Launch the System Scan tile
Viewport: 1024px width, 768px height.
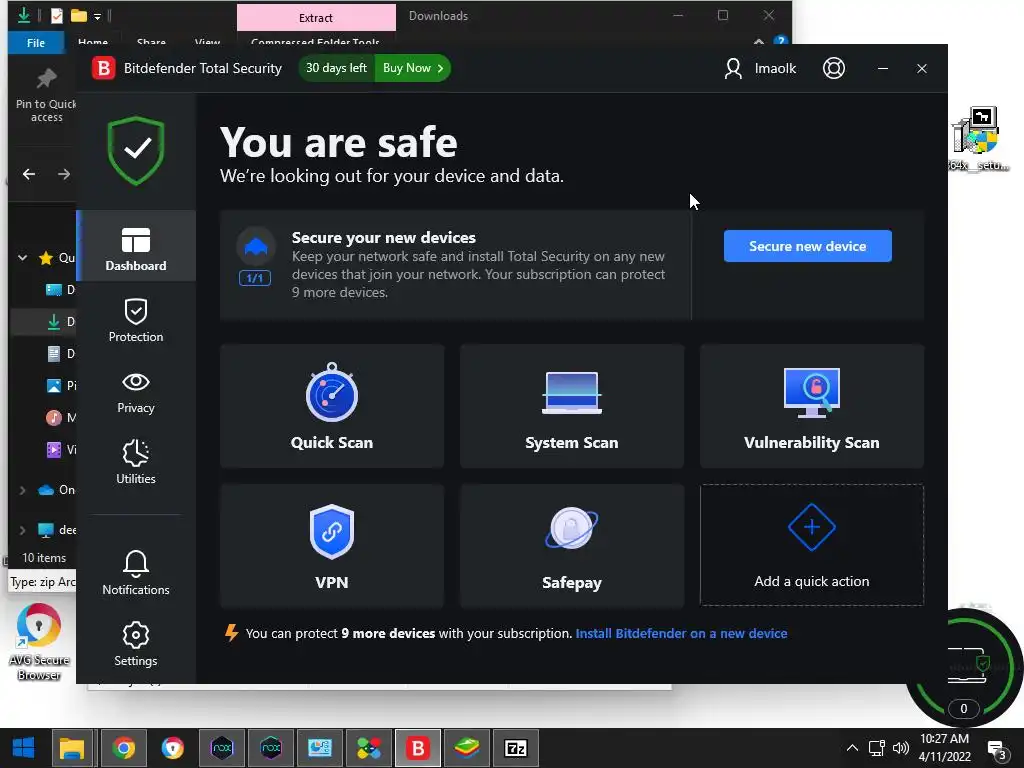tap(571, 406)
